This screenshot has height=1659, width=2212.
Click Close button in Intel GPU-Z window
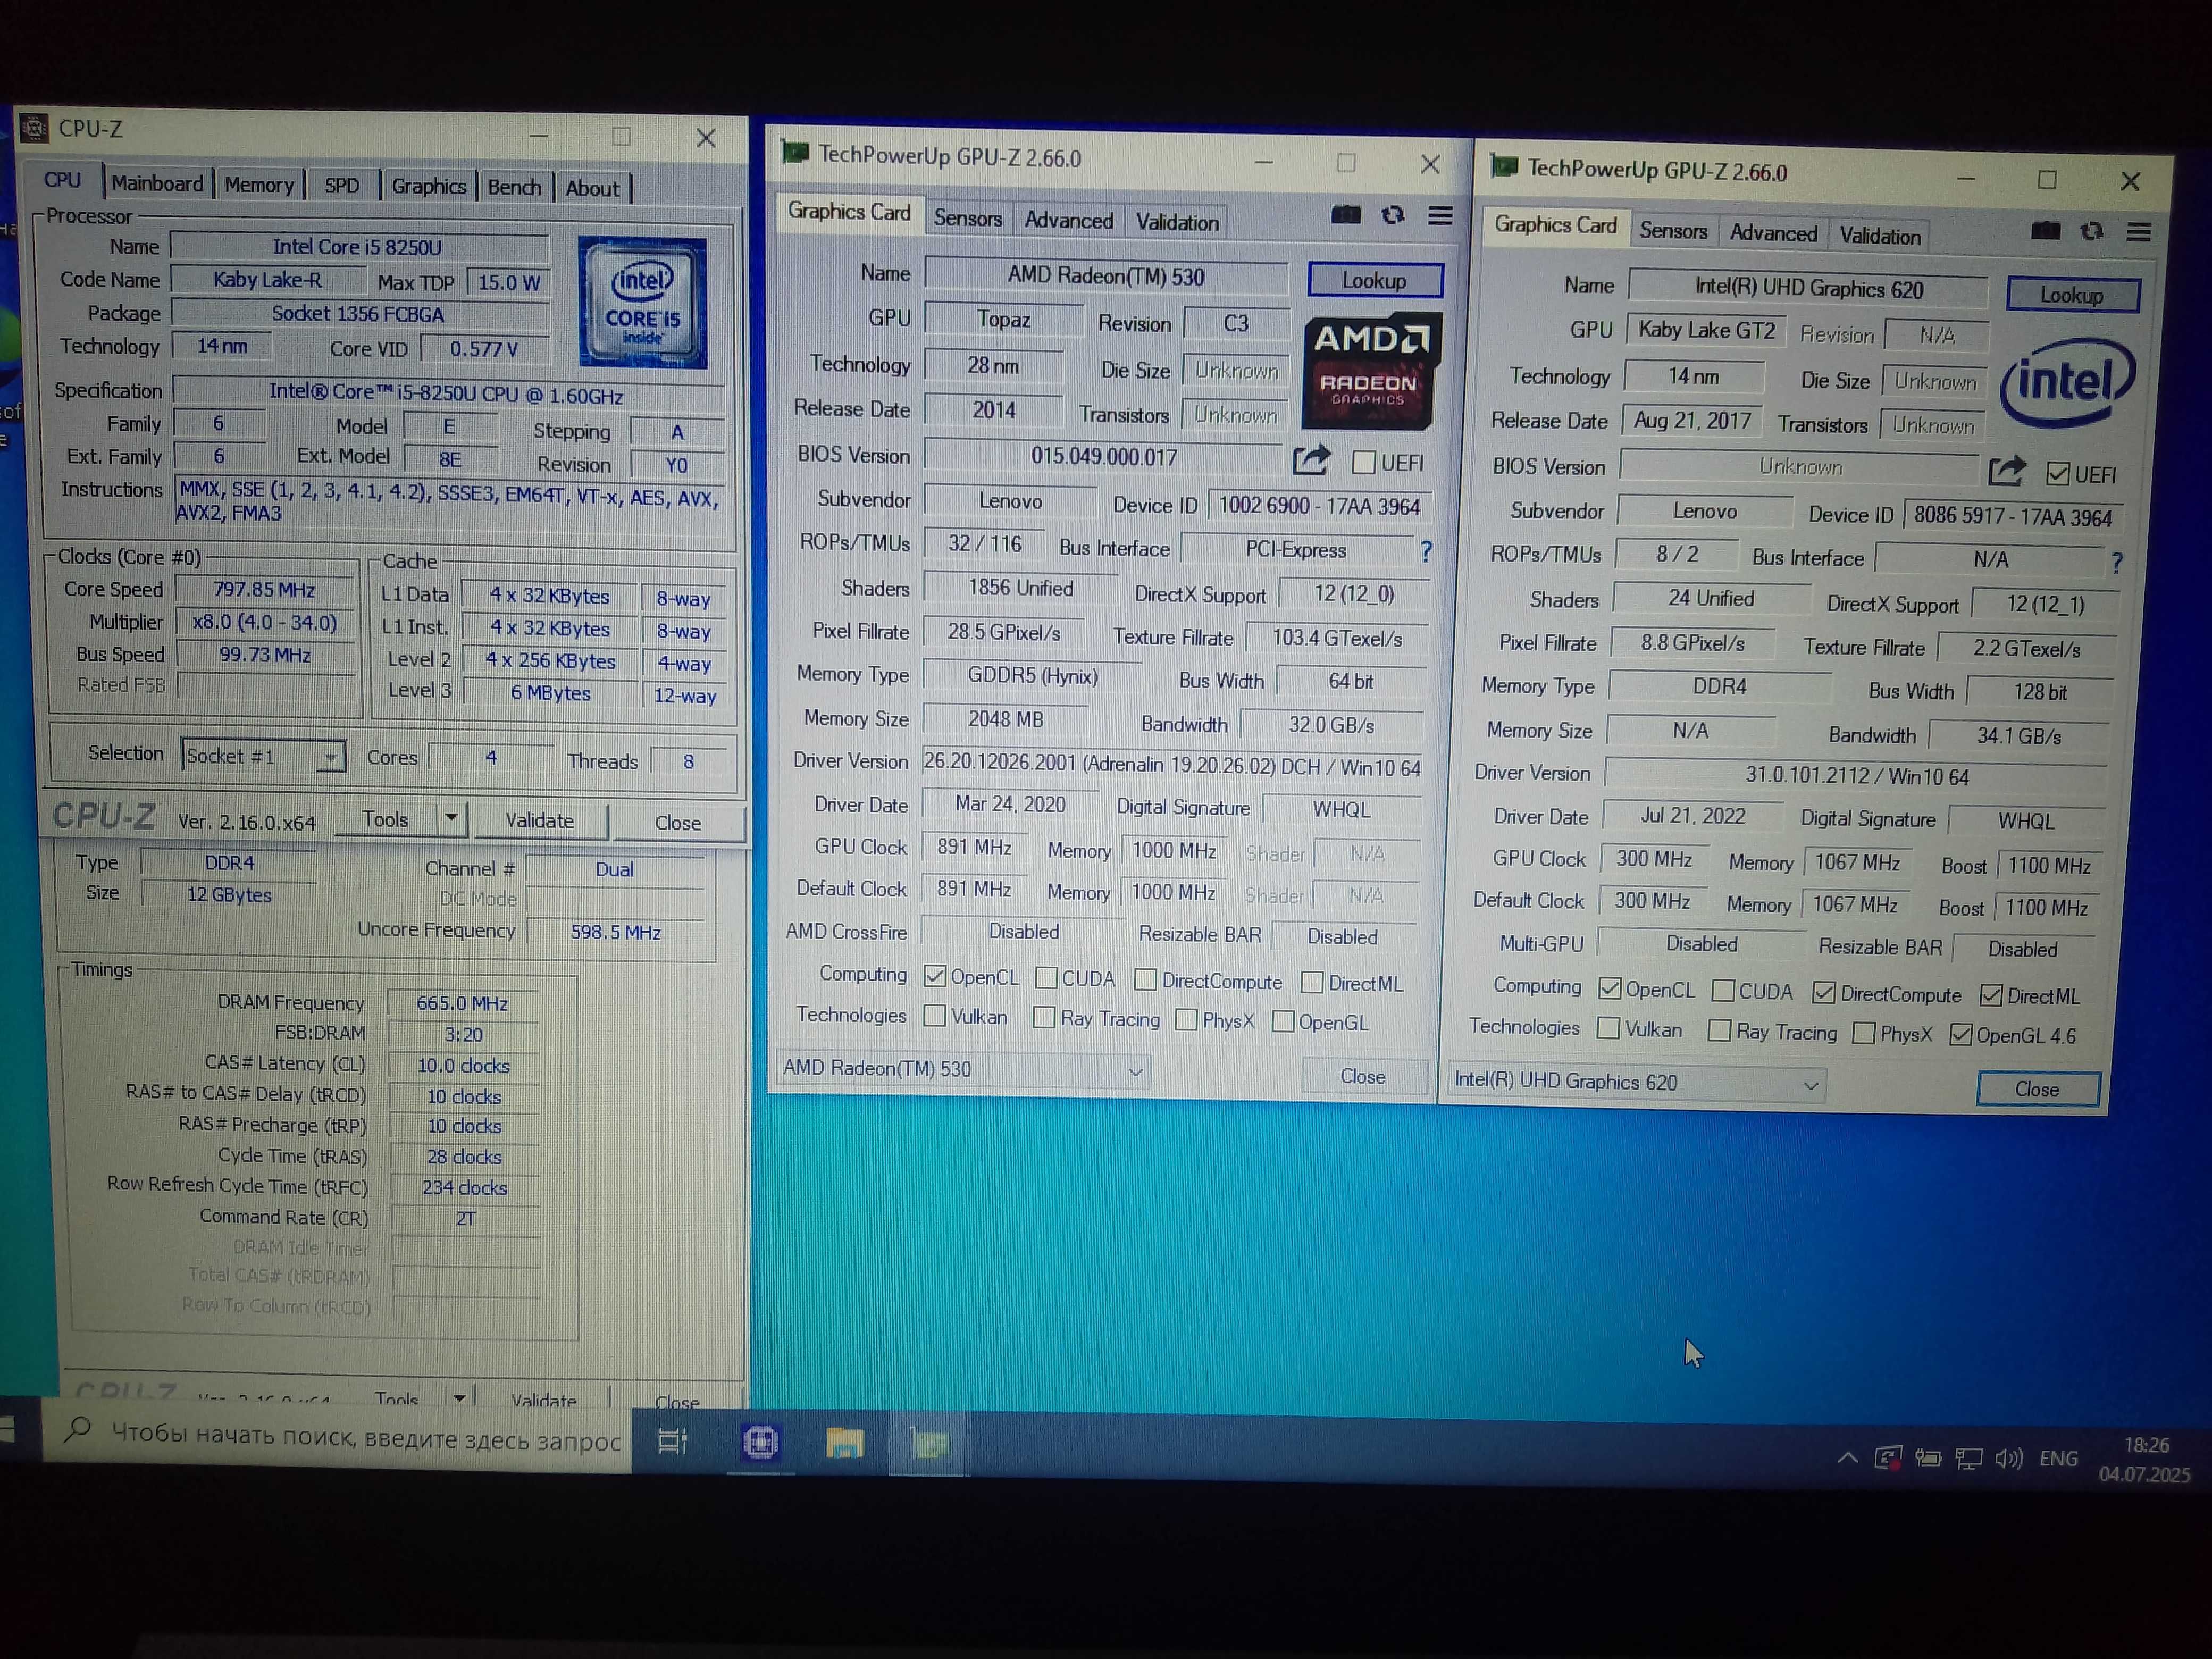pos(2037,1089)
